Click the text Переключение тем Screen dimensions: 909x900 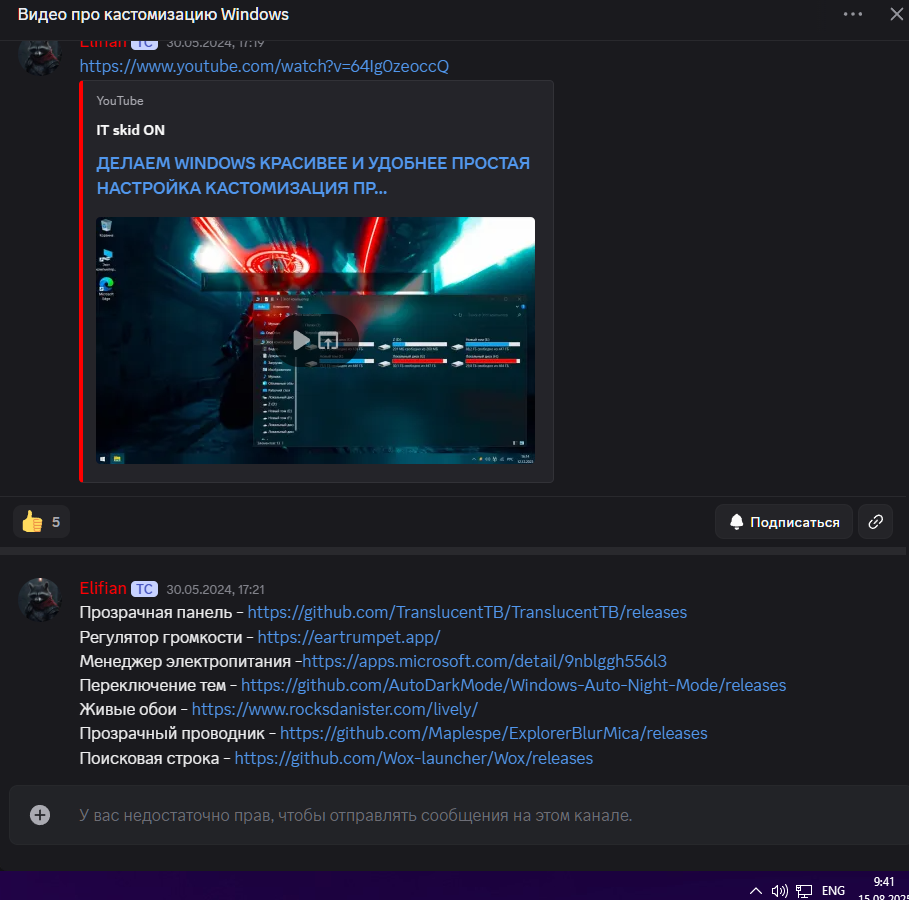(x=152, y=685)
